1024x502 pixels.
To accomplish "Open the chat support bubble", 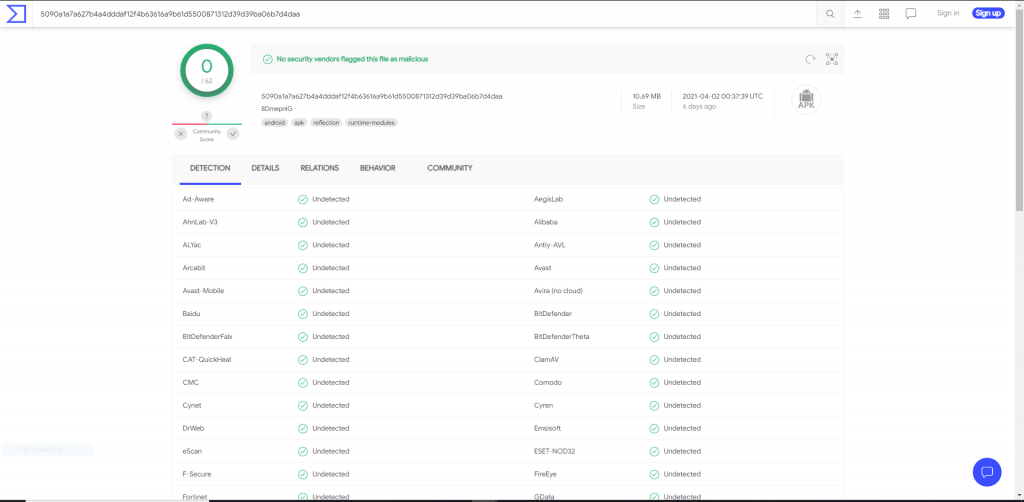I will [987, 472].
